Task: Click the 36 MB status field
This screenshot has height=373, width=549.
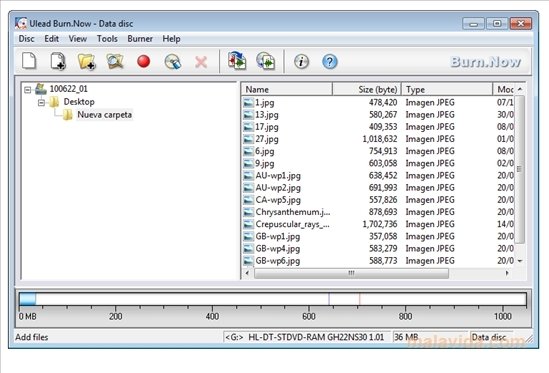Action: tap(430, 337)
